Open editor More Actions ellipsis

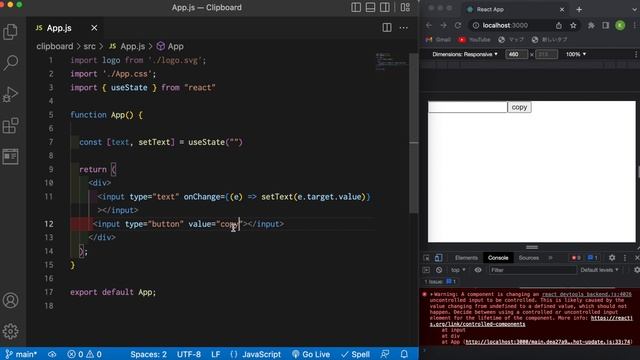(404, 28)
